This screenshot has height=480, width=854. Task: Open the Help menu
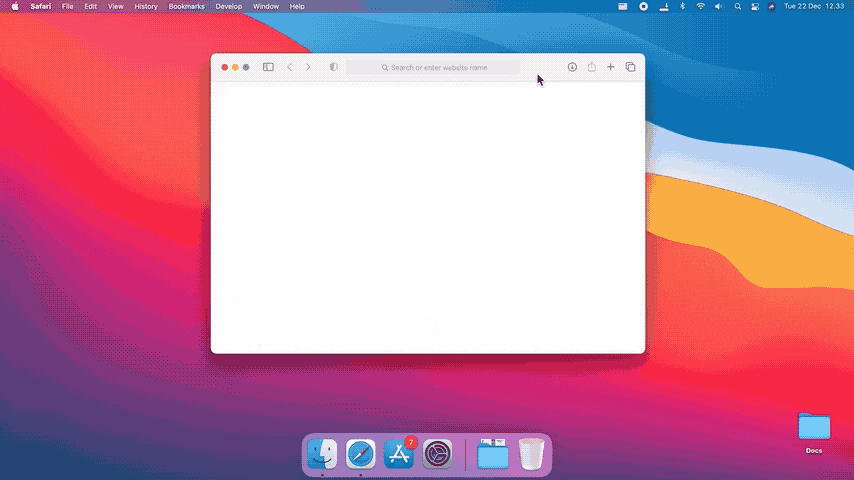click(297, 7)
